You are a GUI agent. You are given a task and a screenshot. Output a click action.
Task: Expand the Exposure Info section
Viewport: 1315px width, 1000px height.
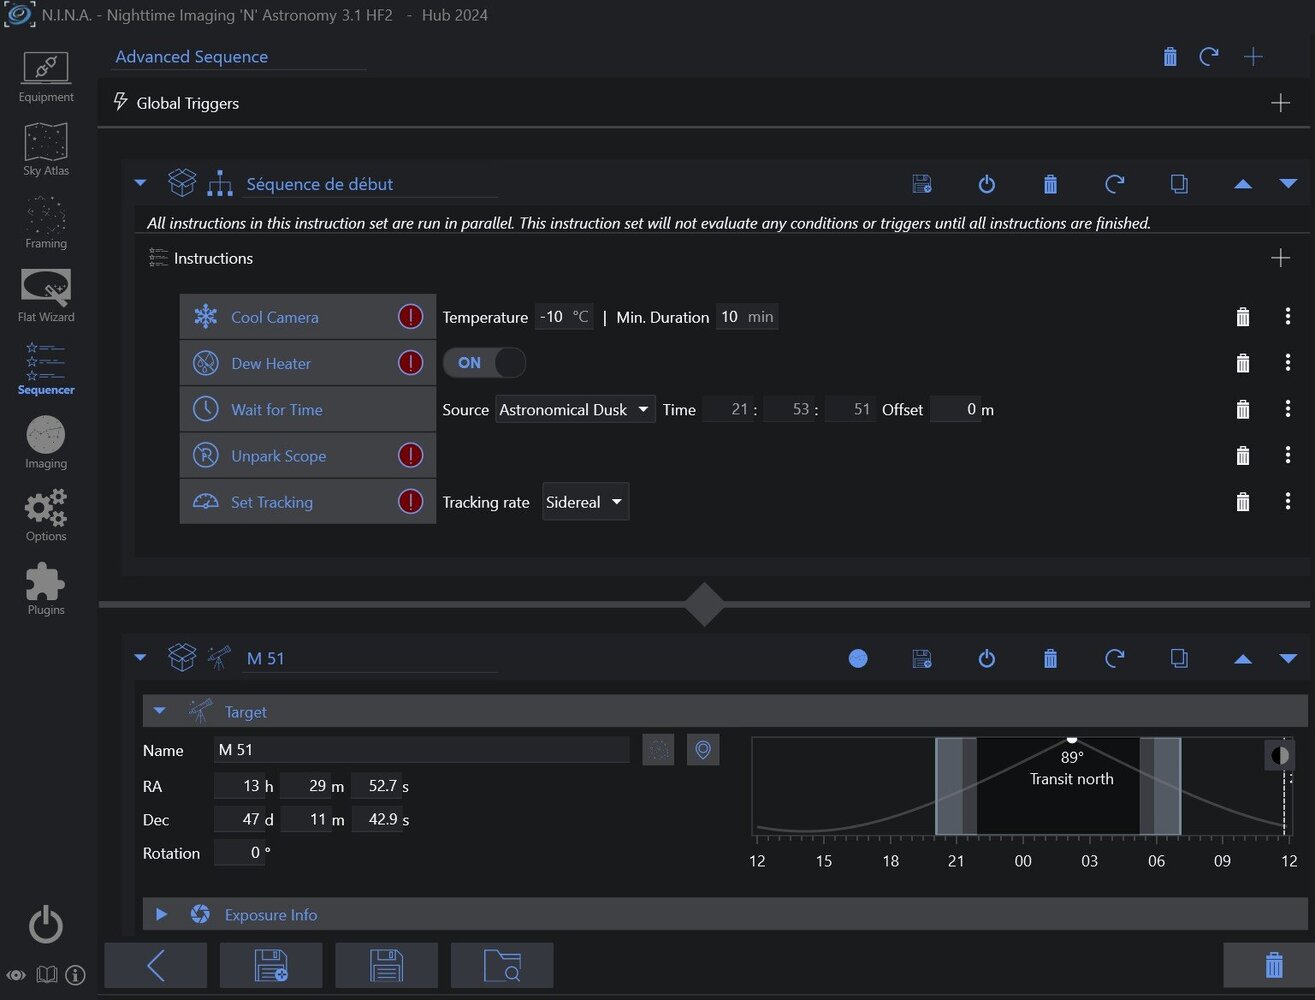coord(161,914)
